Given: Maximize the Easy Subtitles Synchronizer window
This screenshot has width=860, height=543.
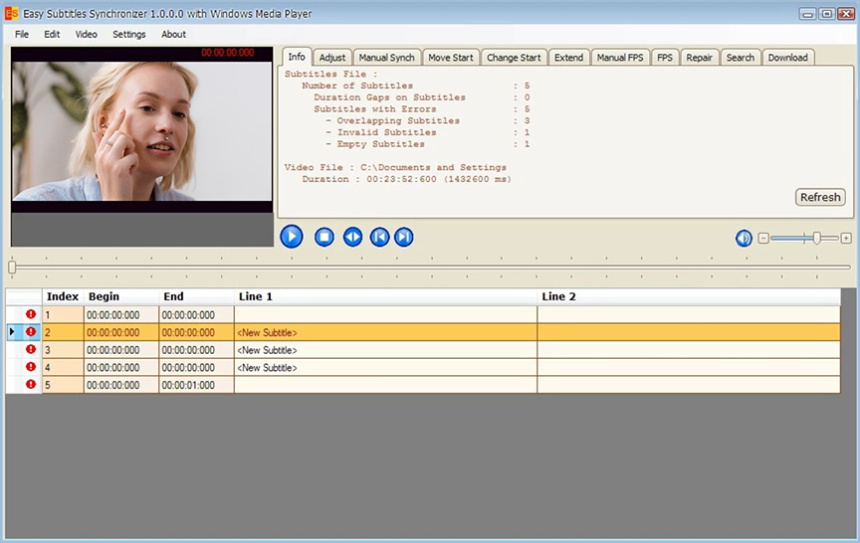Looking at the screenshot, I should (827, 14).
